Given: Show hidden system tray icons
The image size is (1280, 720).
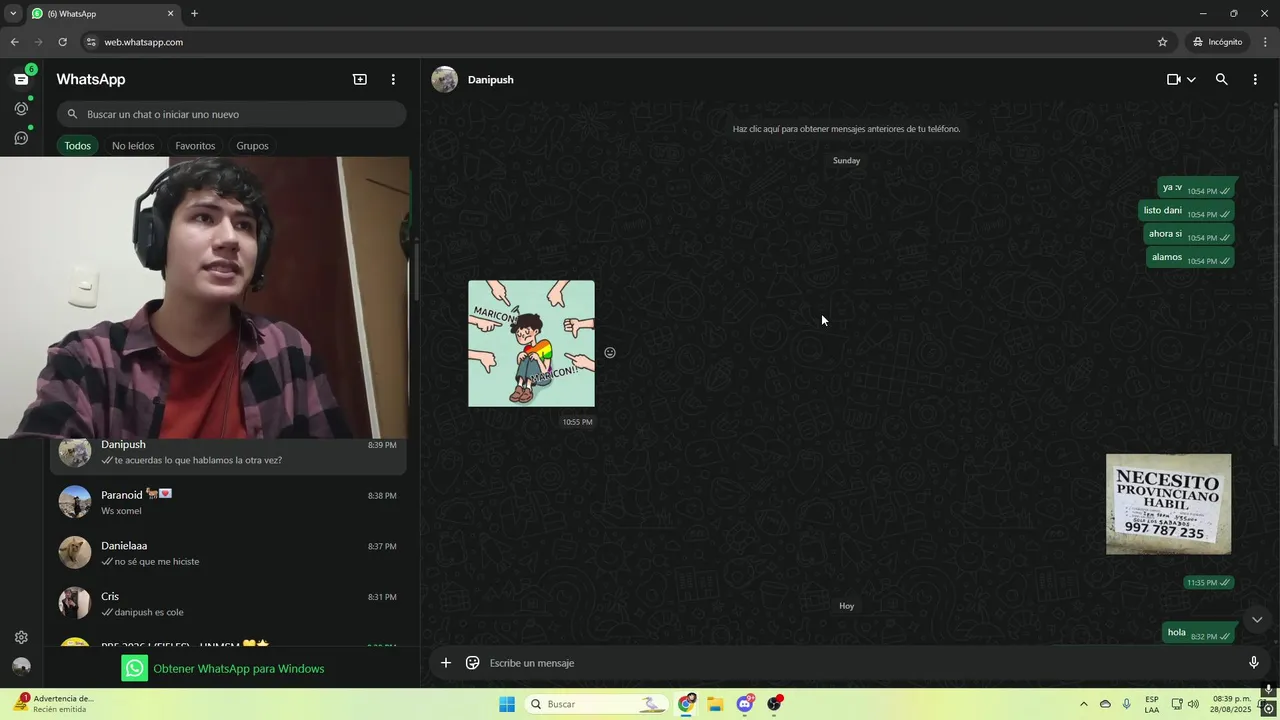Looking at the screenshot, I should pos(1083,704).
